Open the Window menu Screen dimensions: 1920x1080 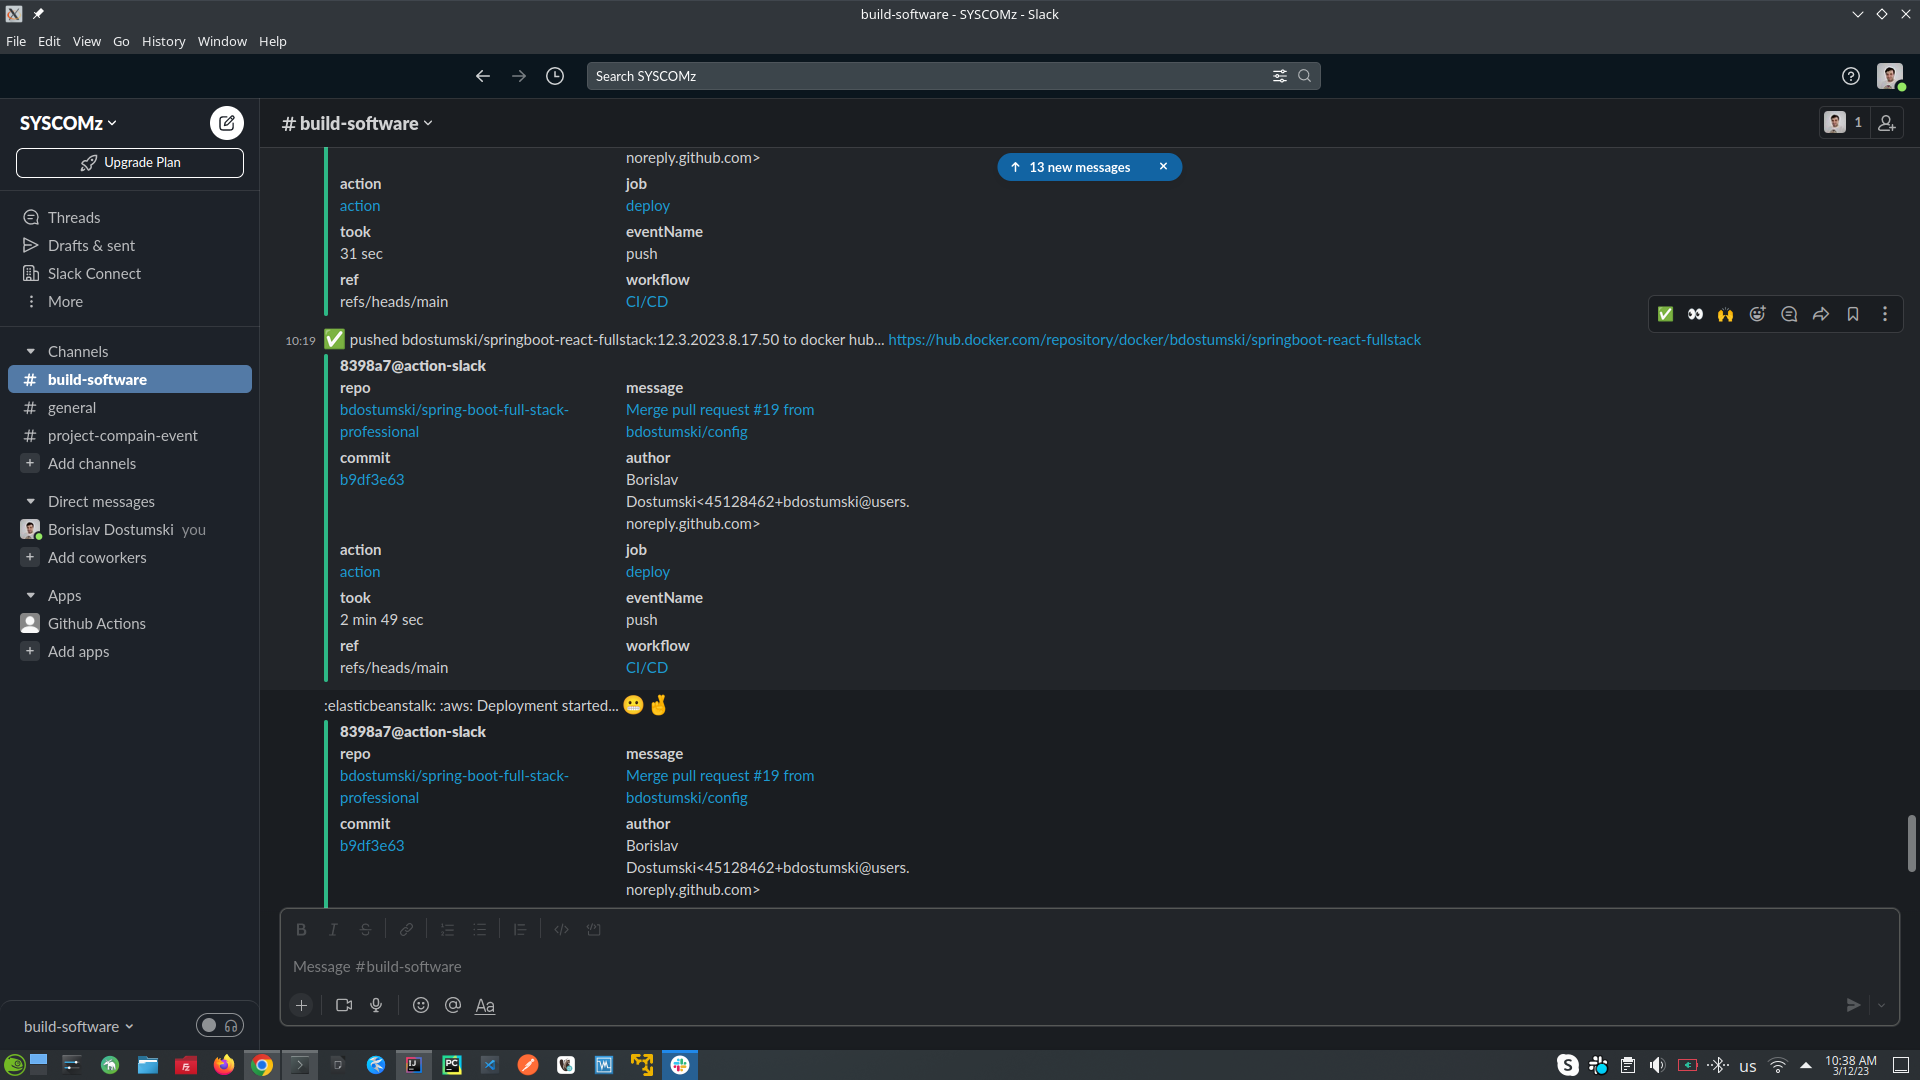pyautogui.click(x=222, y=41)
